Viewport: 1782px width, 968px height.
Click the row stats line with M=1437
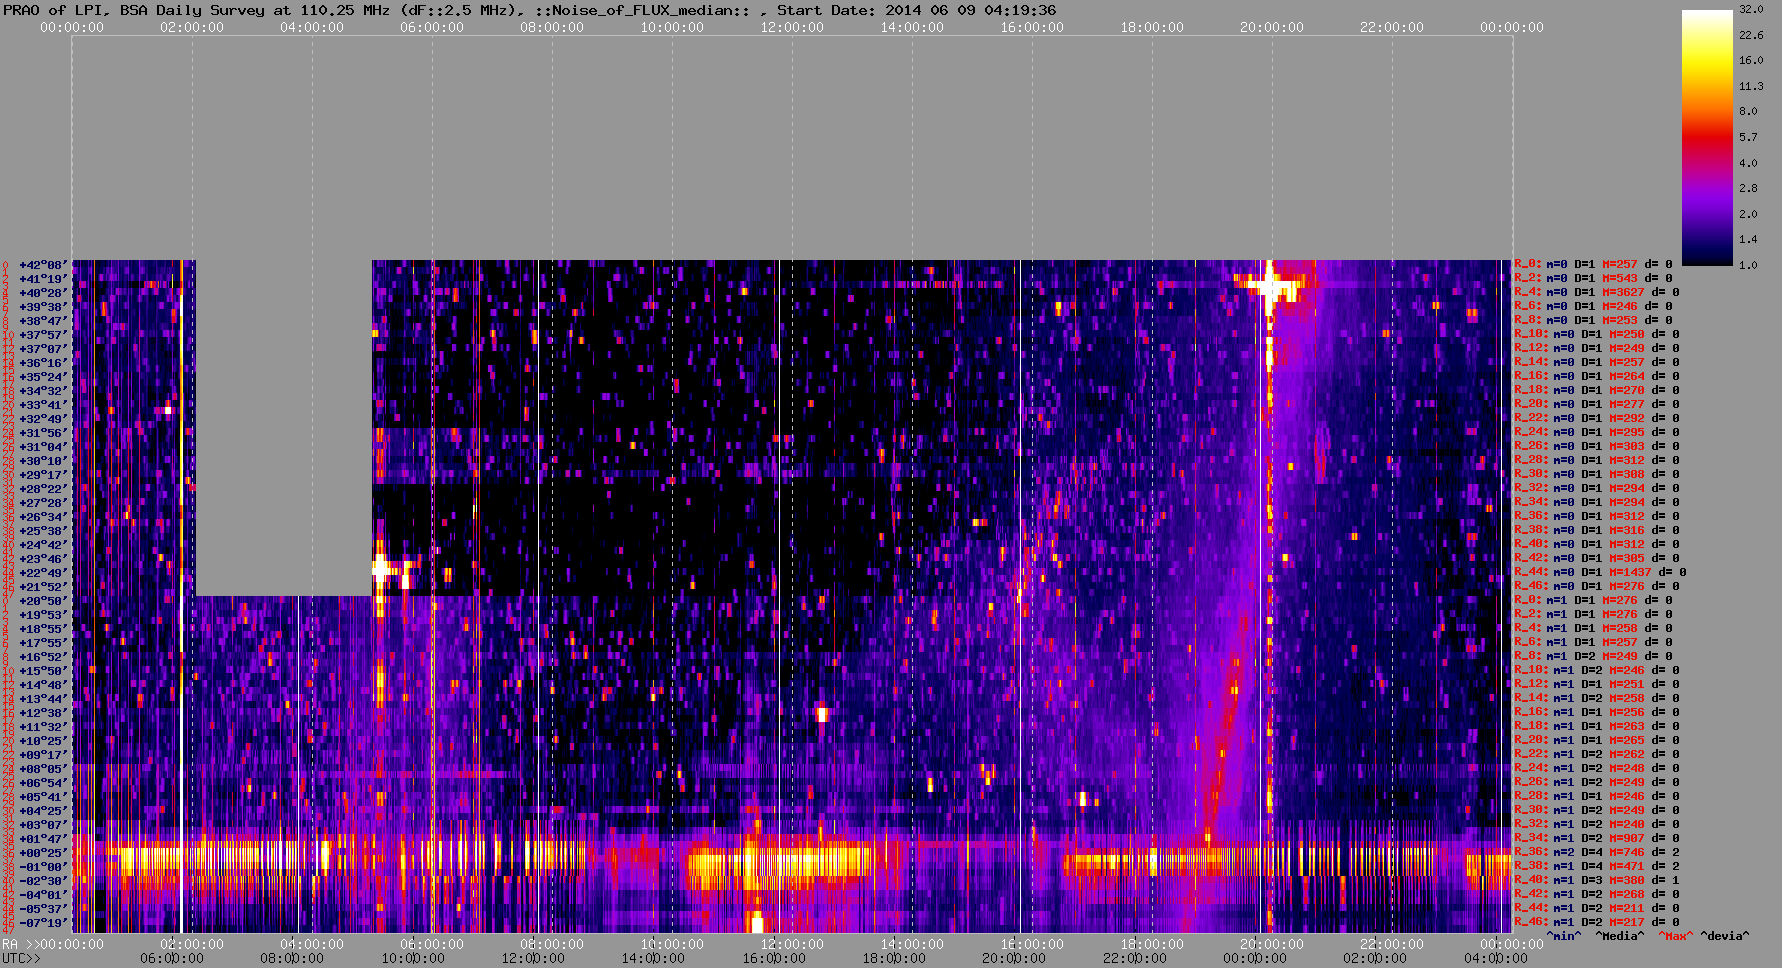[1600, 573]
